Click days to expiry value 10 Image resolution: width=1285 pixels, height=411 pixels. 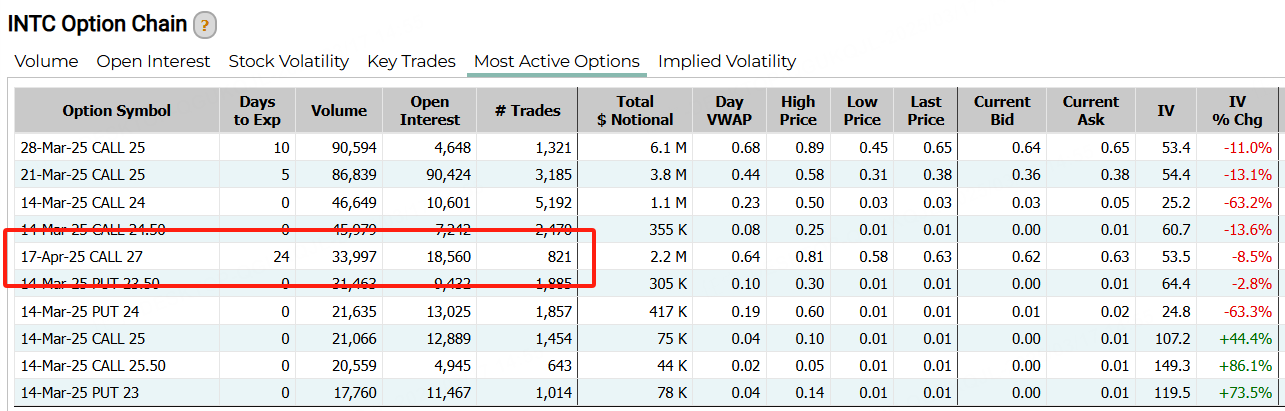(280, 148)
